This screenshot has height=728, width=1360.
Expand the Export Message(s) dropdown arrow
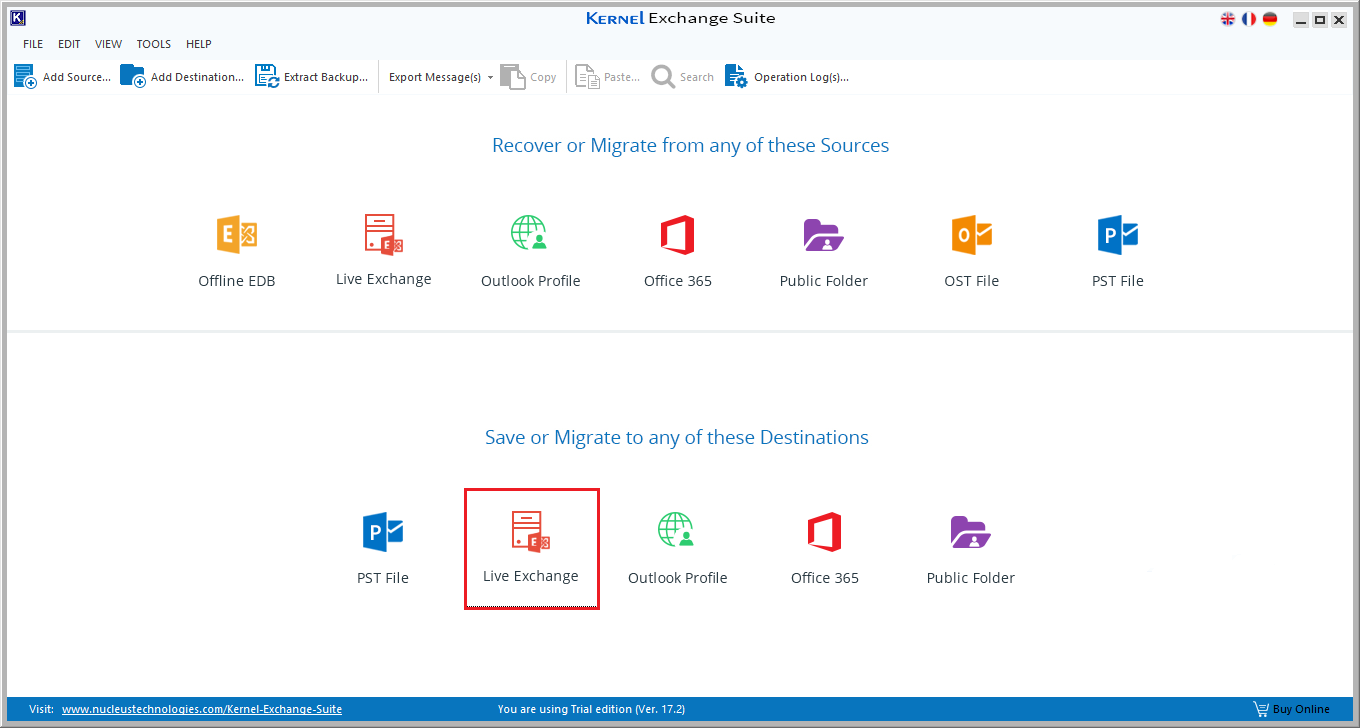pyautogui.click(x=490, y=77)
